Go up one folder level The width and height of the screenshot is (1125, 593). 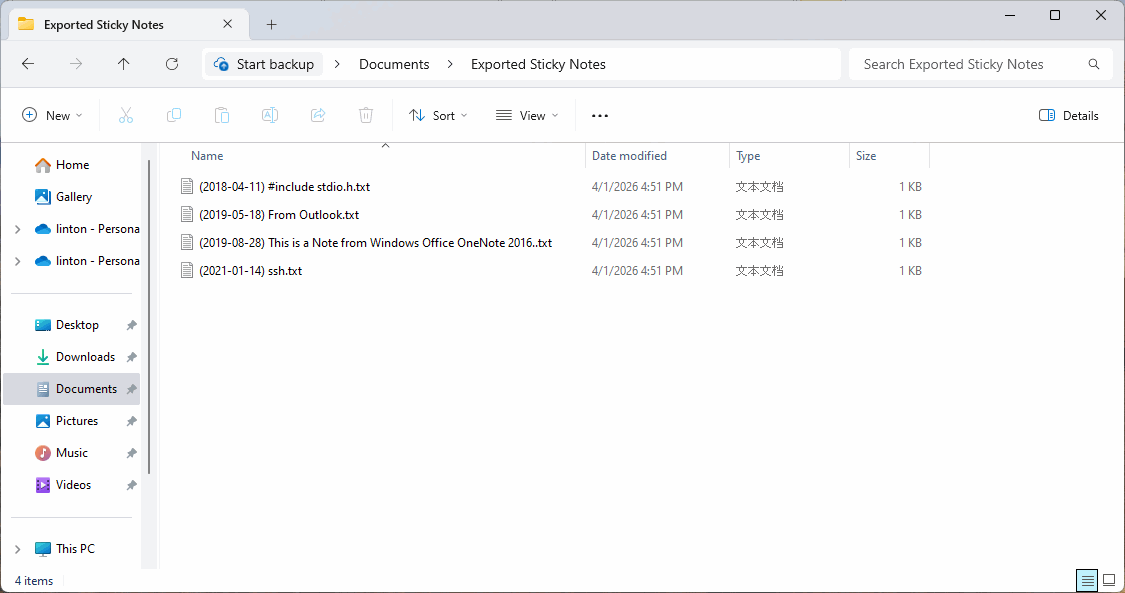(x=124, y=64)
